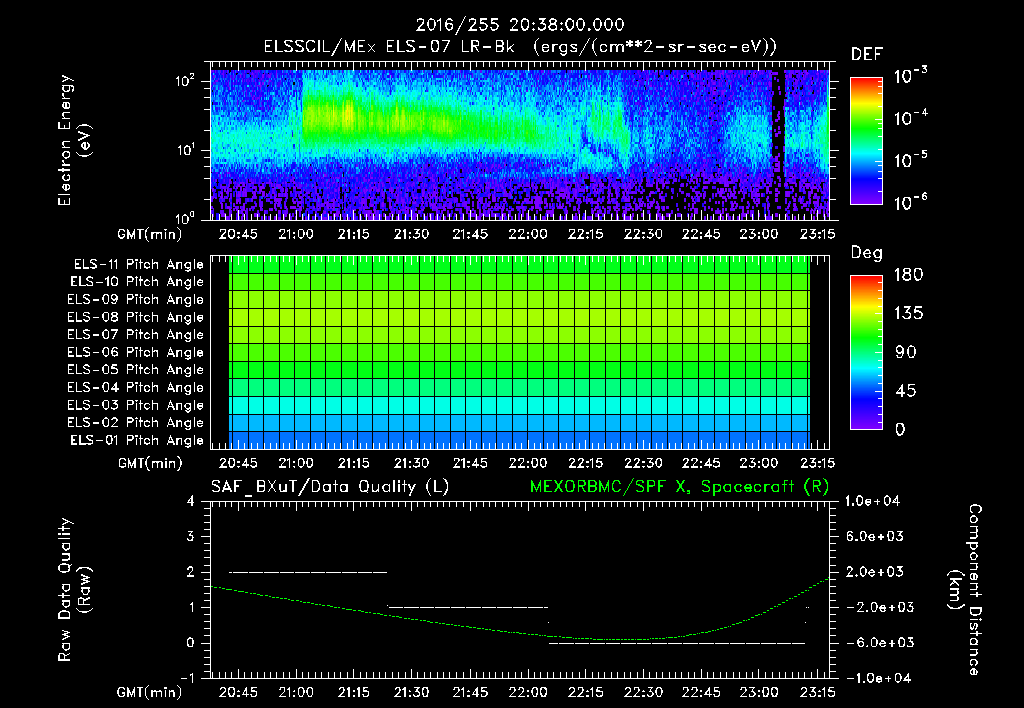The width and height of the screenshot is (1024, 708).
Task: Select the ELS-09 Pitch Angle row label
Action: 136,300
